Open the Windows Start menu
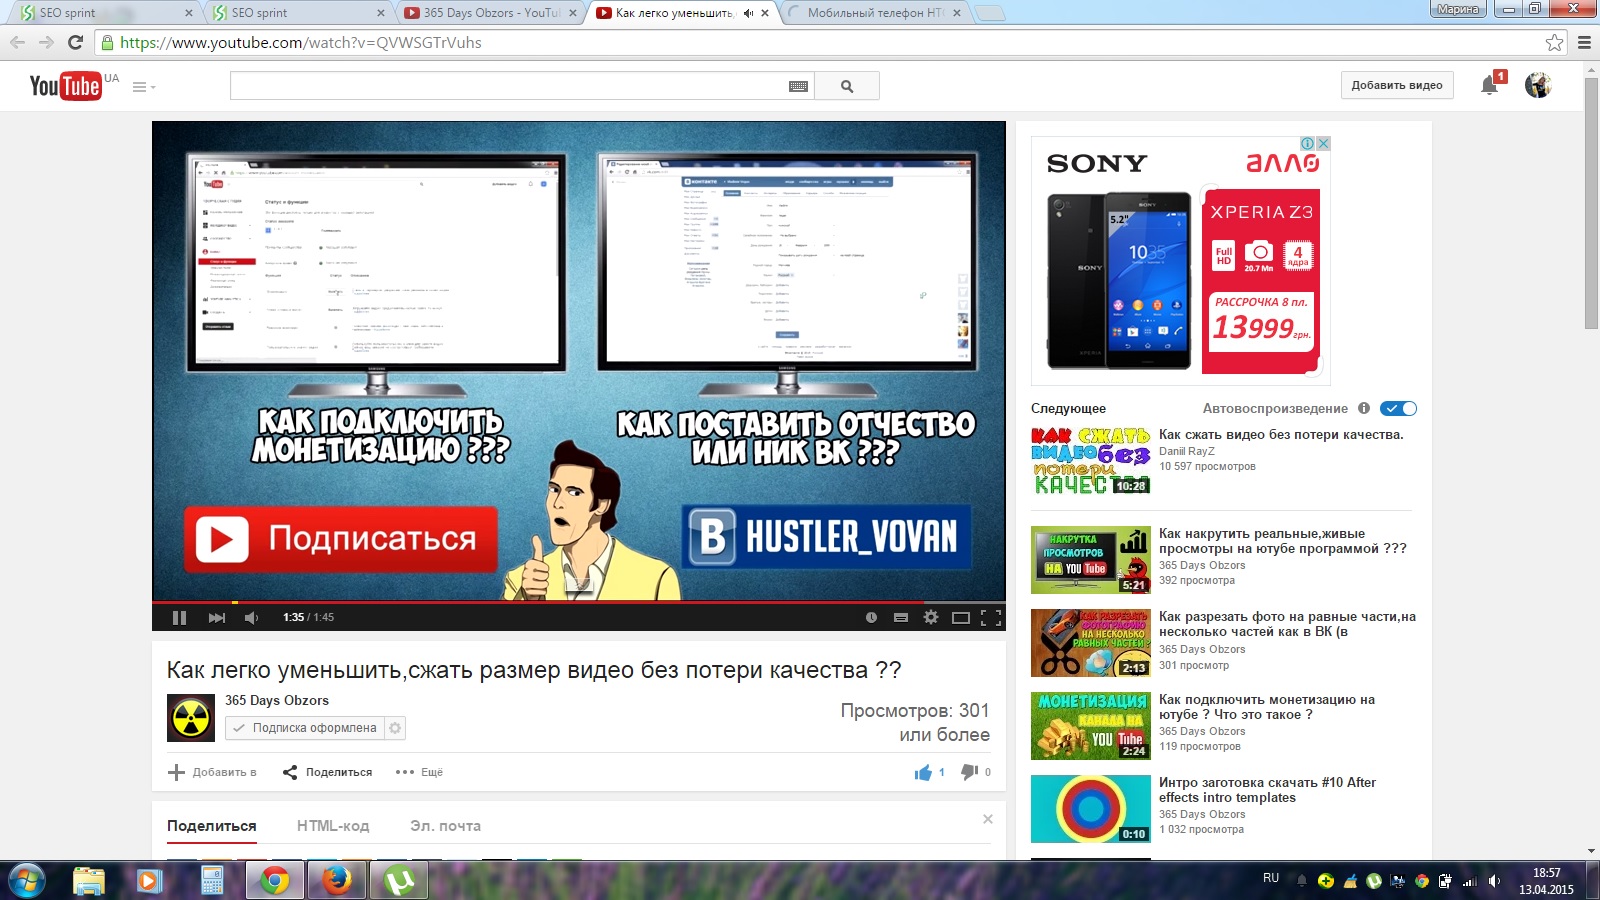This screenshot has height=900, width=1600. coord(26,880)
